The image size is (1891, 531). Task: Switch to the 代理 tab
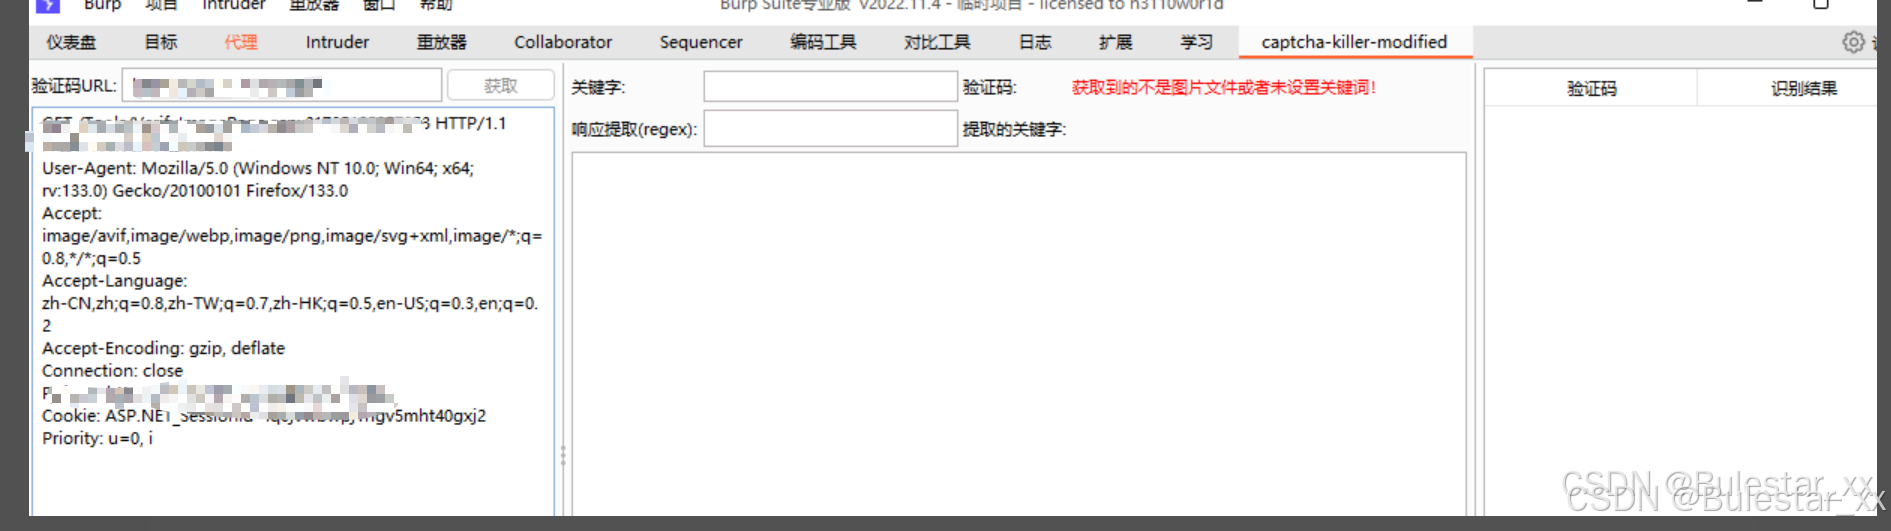(241, 42)
